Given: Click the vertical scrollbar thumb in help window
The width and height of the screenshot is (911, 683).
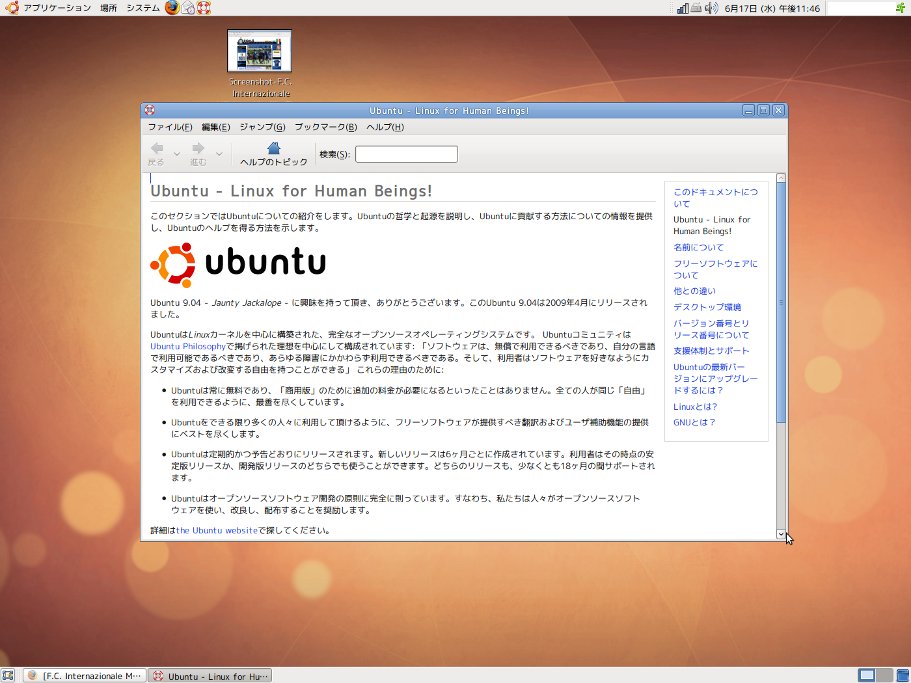Looking at the screenshot, I should pyautogui.click(x=781, y=303).
